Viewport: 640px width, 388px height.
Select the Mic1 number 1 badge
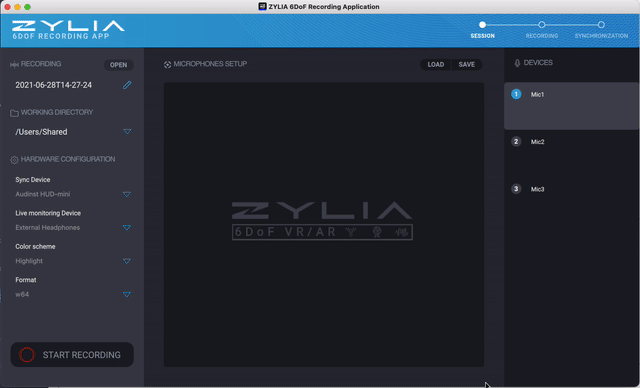coord(516,94)
